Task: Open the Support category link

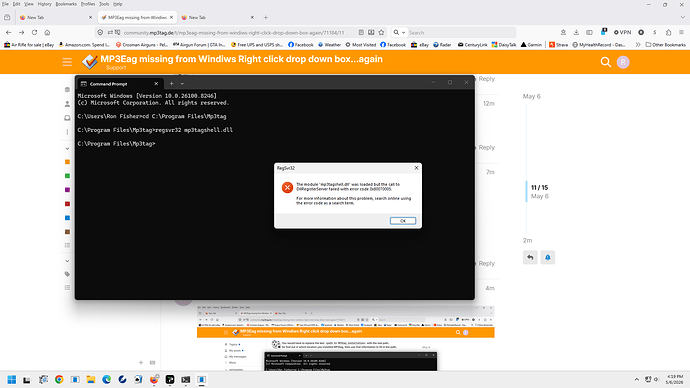Action: coord(116,68)
